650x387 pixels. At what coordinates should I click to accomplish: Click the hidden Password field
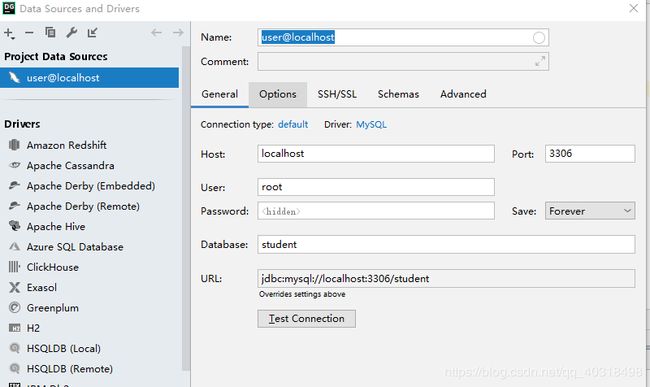tap(376, 211)
